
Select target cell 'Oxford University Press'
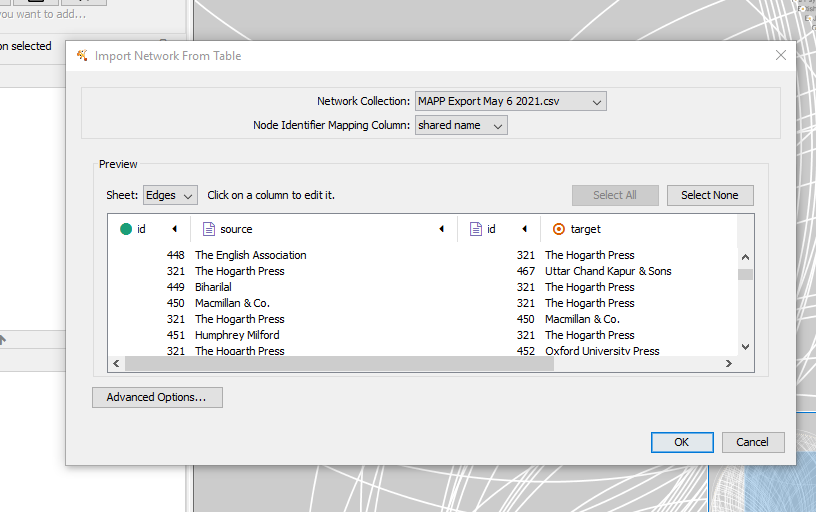(602, 351)
